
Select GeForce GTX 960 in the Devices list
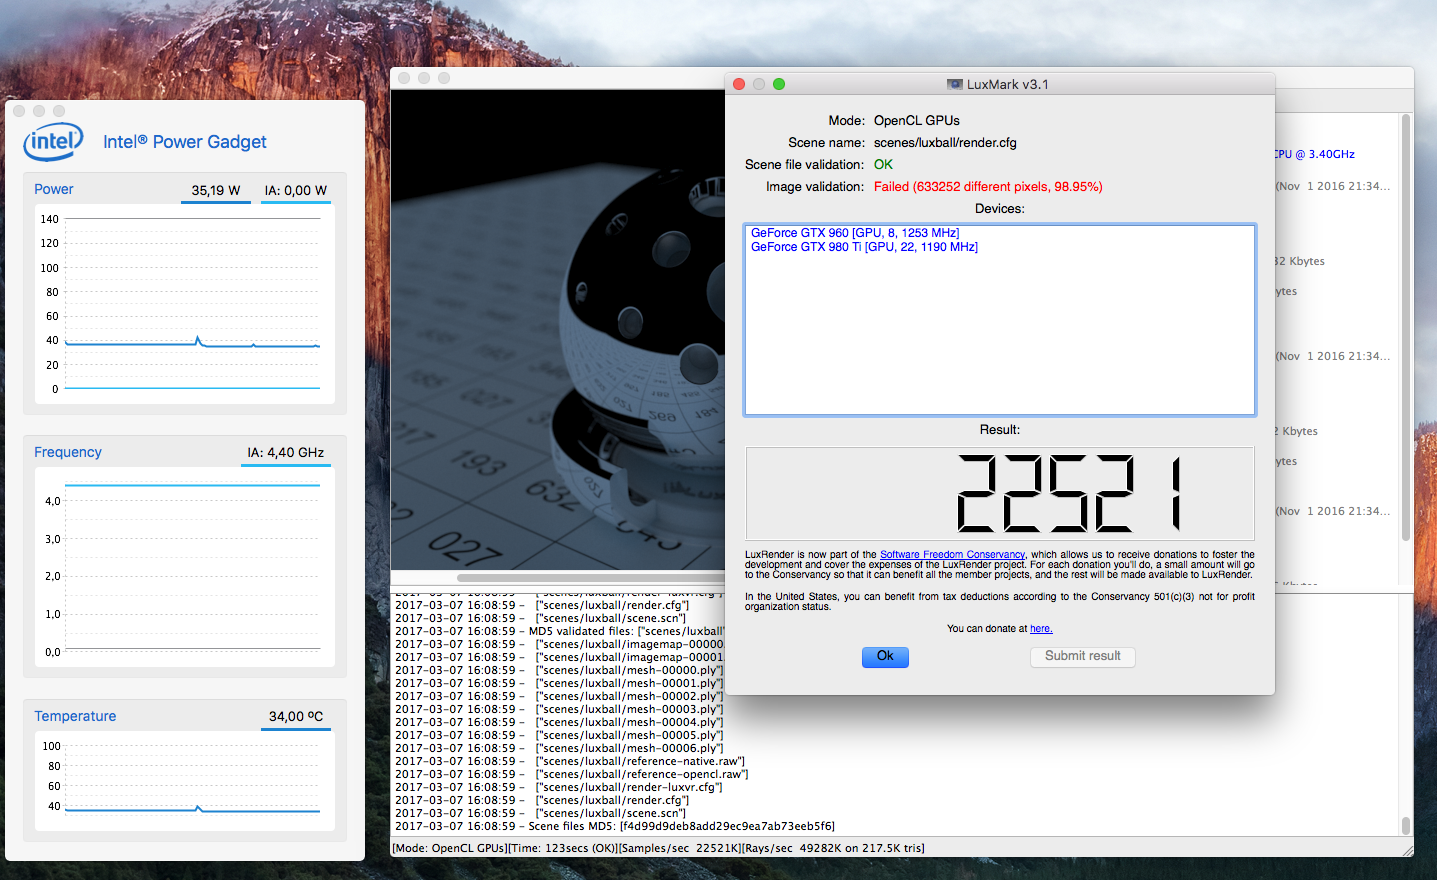pyautogui.click(x=854, y=233)
